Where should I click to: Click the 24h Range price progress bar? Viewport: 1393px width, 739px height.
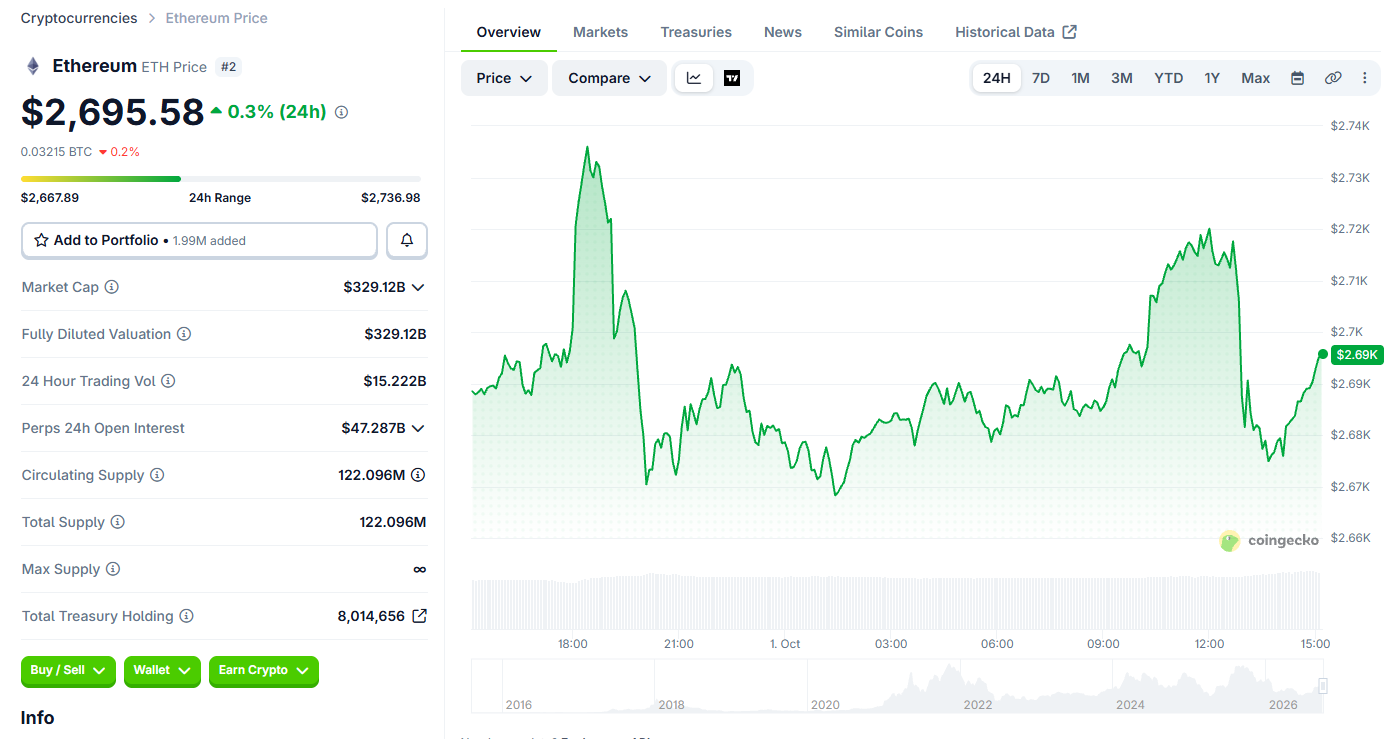coord(221,179)
